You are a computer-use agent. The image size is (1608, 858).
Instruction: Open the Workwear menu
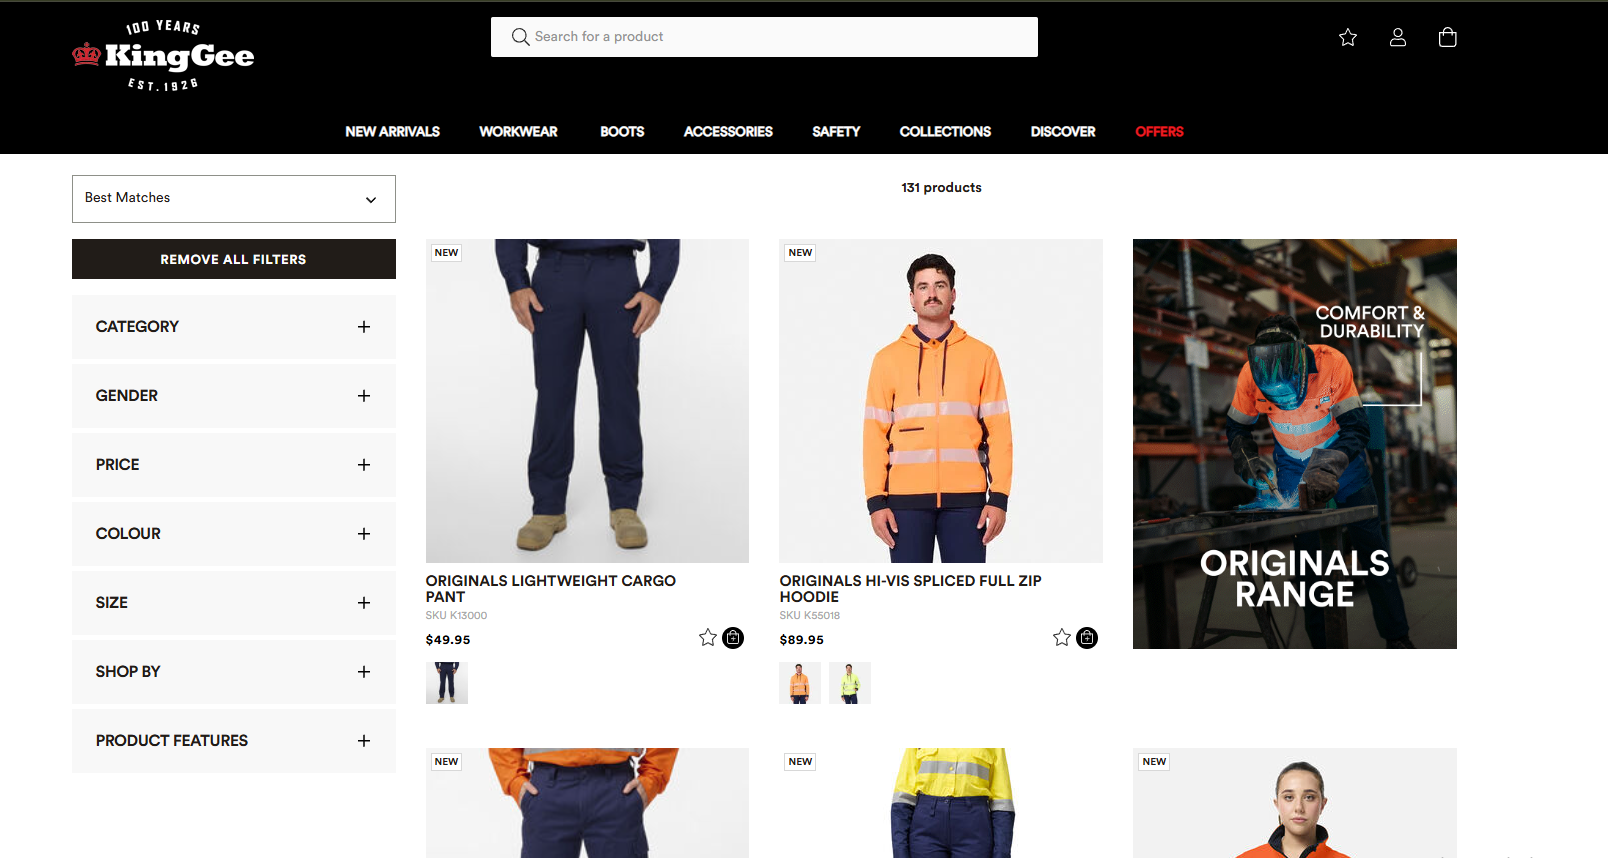518,132
